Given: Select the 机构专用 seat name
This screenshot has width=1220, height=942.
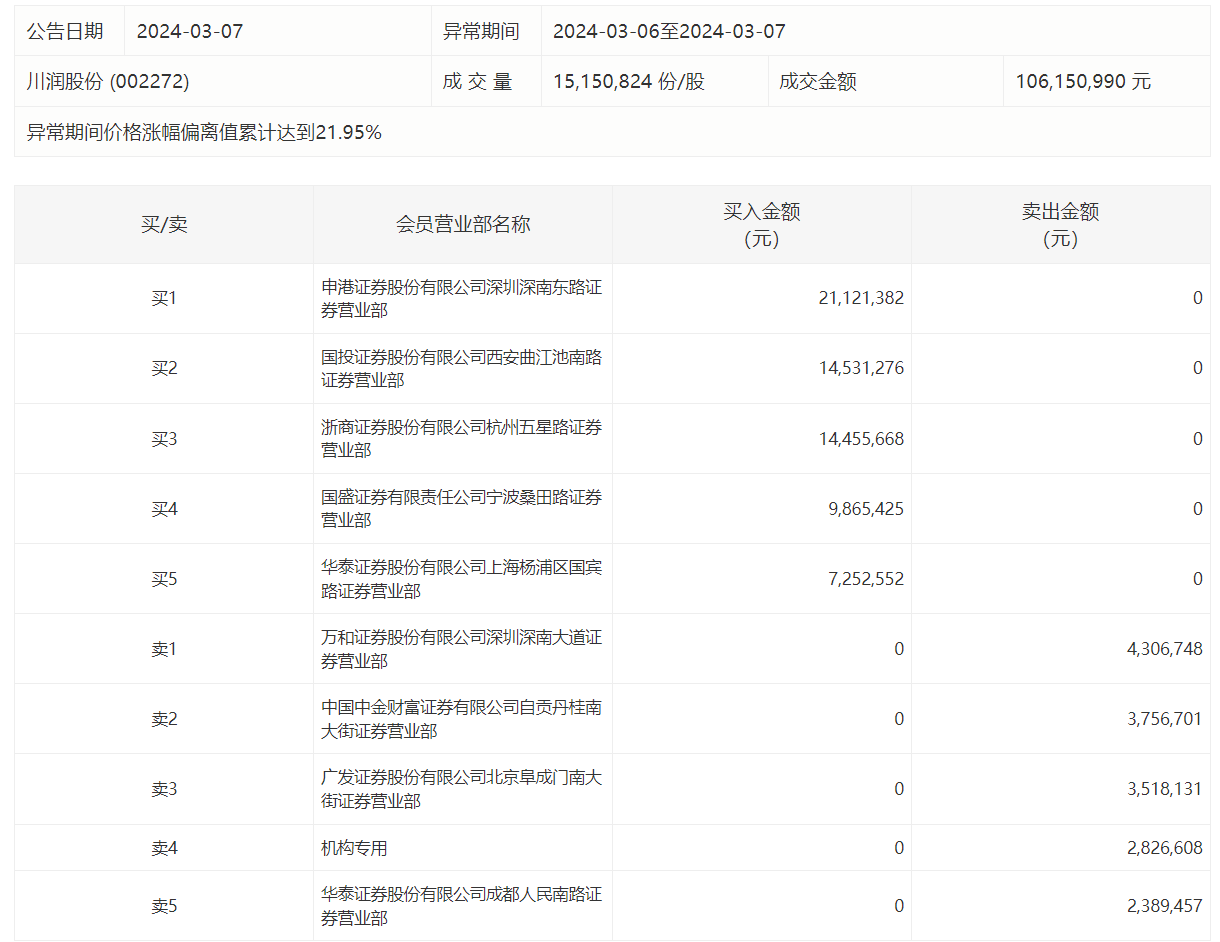Looking at the screenshot, I should 354,848.
